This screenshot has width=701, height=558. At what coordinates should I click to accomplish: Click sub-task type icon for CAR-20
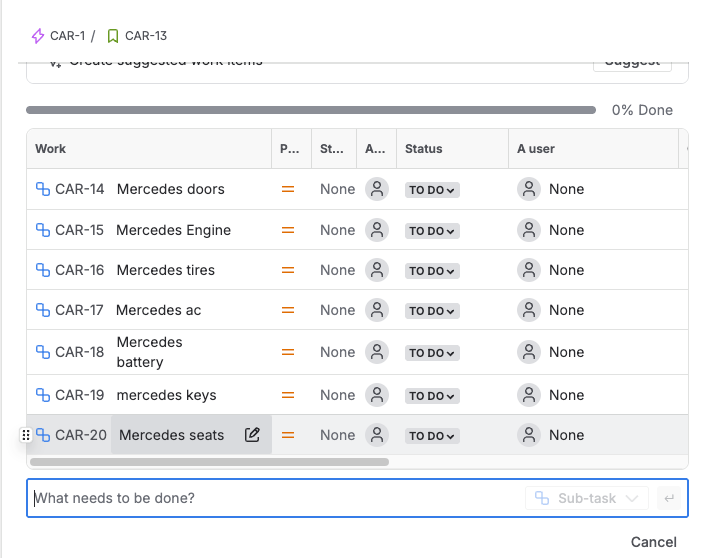click(43, 435)
